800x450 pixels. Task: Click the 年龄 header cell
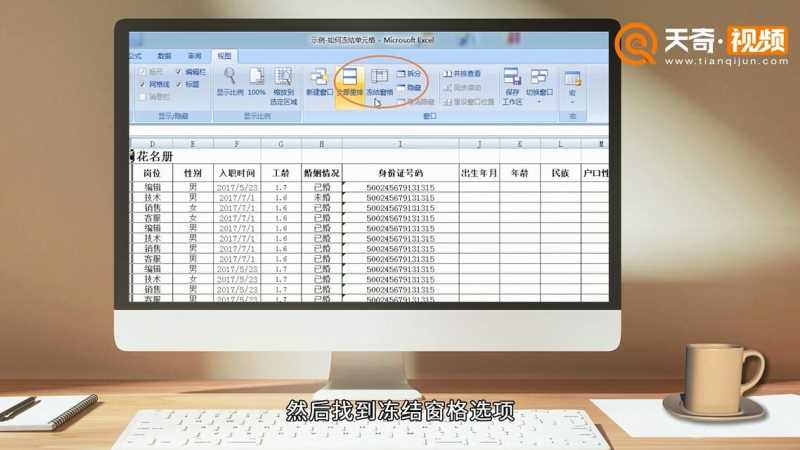(x=519, y=173)
